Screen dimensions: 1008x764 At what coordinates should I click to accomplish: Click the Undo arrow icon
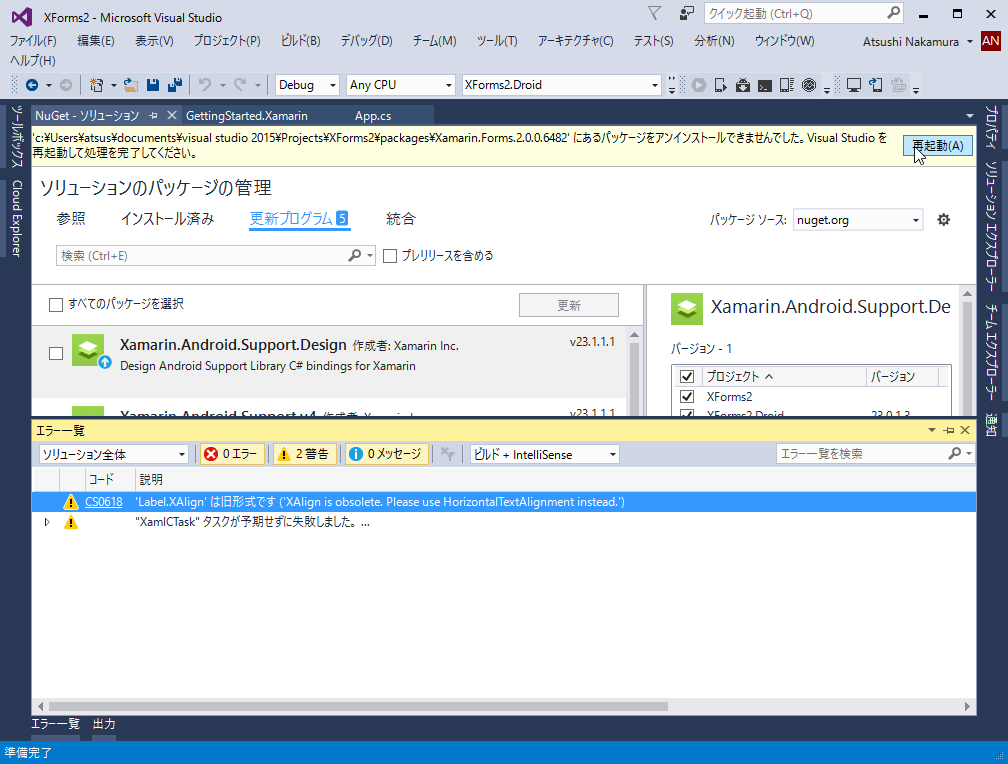pyautogui.click(x=205, y=85)
